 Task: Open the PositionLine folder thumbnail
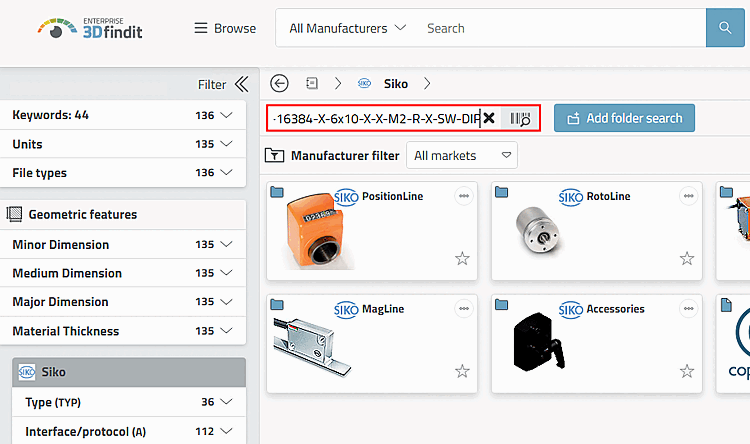pos(318,233)
